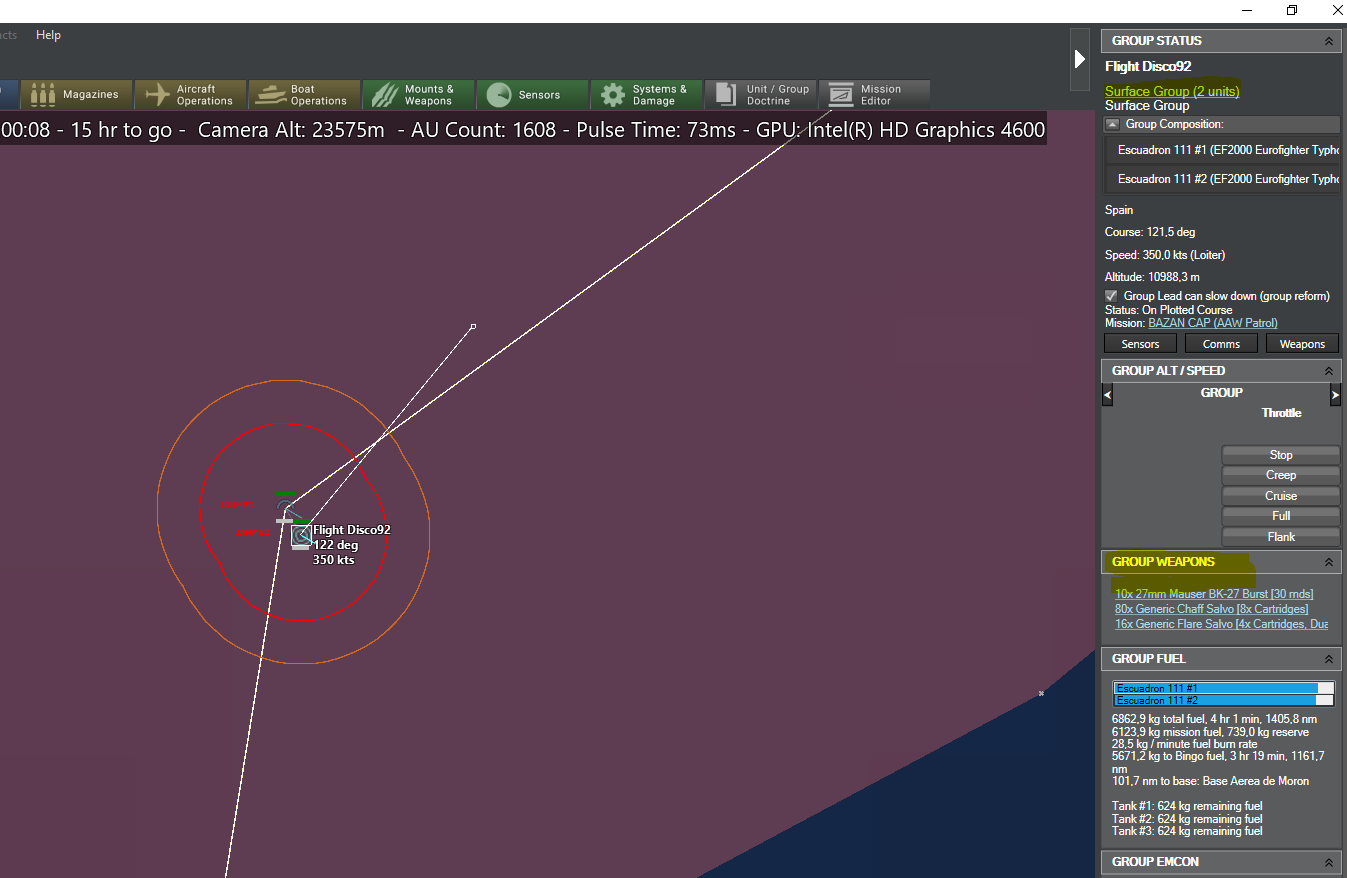Image resolution: width=1347 pixels, height=878 pixels.
Task: Click the Pulse Time: 73ms status readout
Action: [657, 130]
